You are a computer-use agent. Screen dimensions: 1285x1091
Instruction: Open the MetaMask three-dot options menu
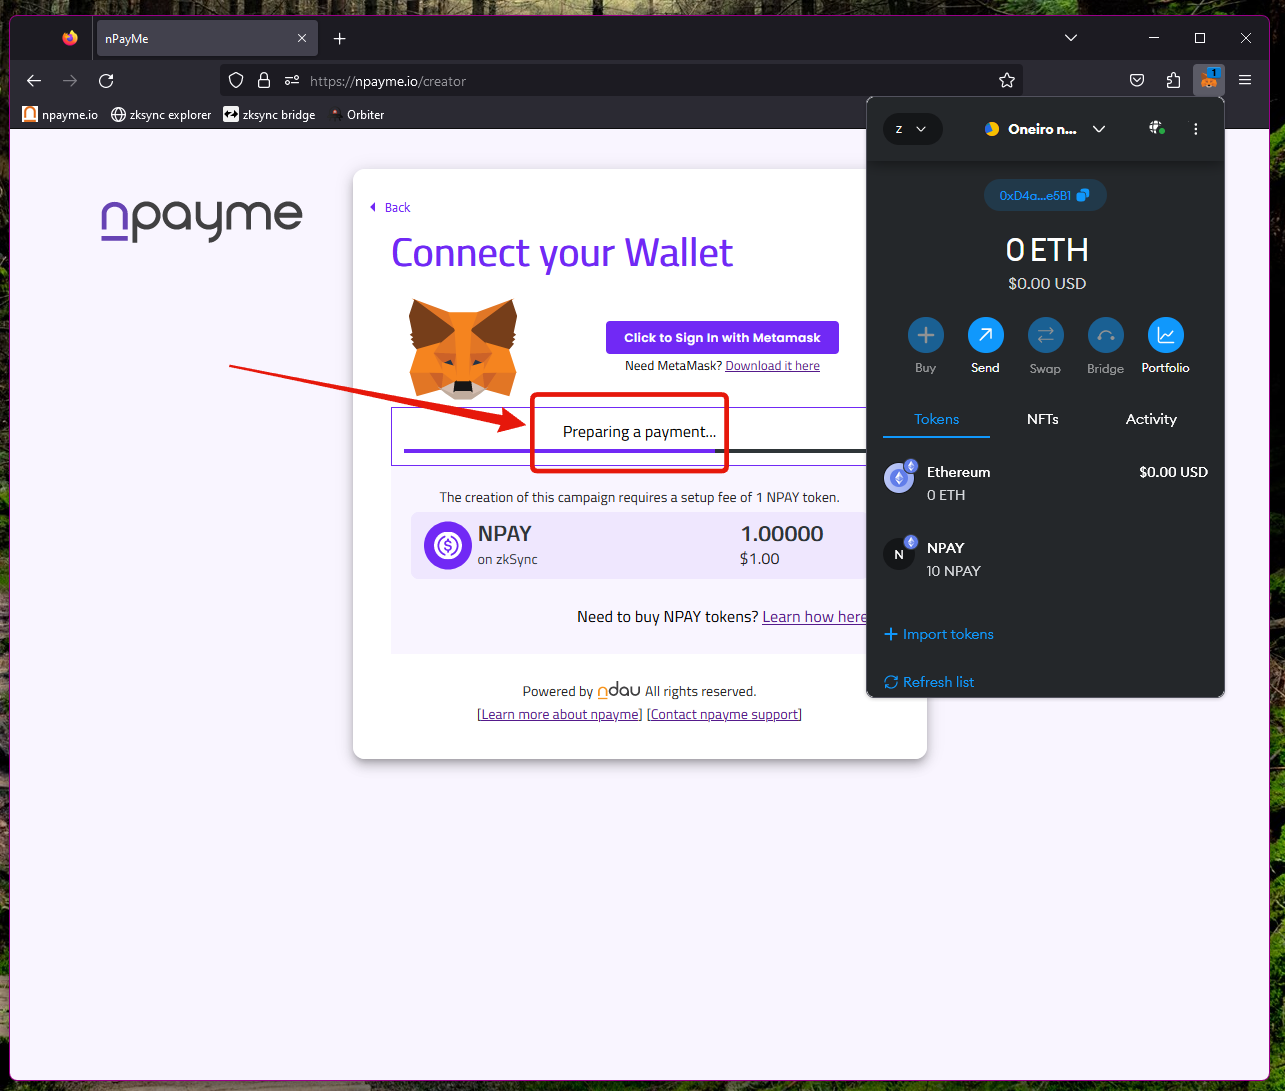tap(1196, 129)
